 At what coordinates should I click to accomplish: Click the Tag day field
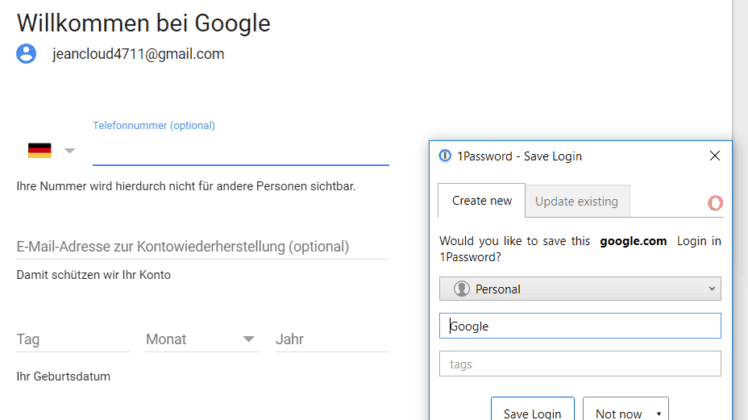pyautogui.click(x=73, y=339)
